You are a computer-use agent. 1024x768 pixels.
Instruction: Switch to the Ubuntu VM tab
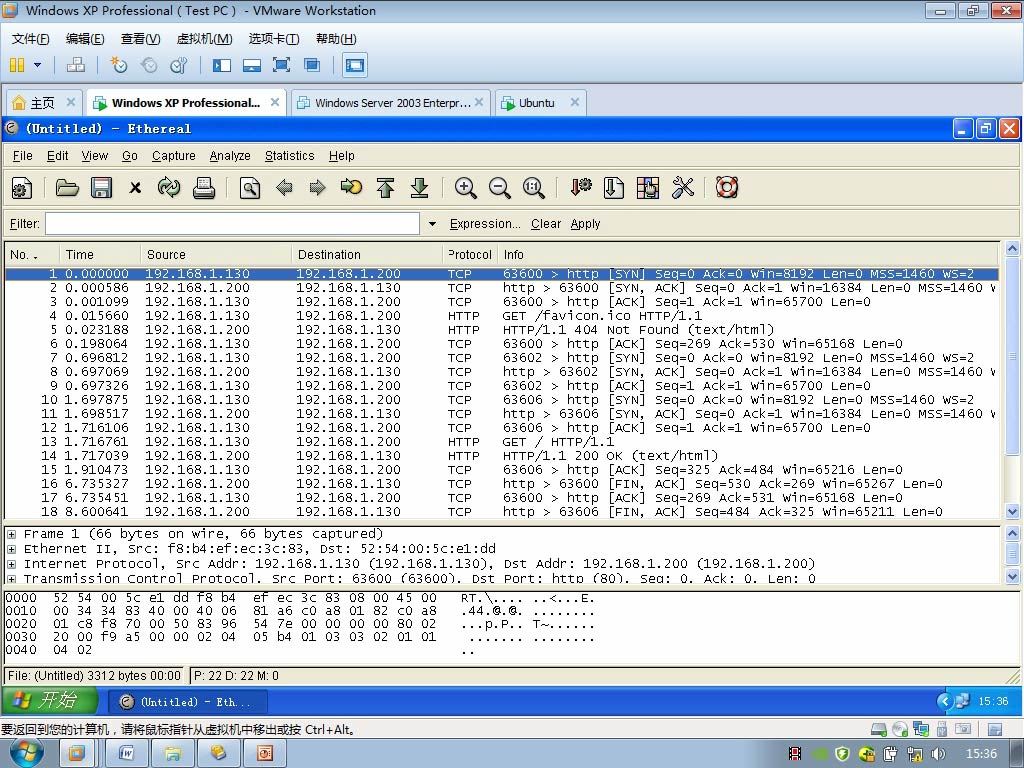pyautogui.click(x=540, y=103)
